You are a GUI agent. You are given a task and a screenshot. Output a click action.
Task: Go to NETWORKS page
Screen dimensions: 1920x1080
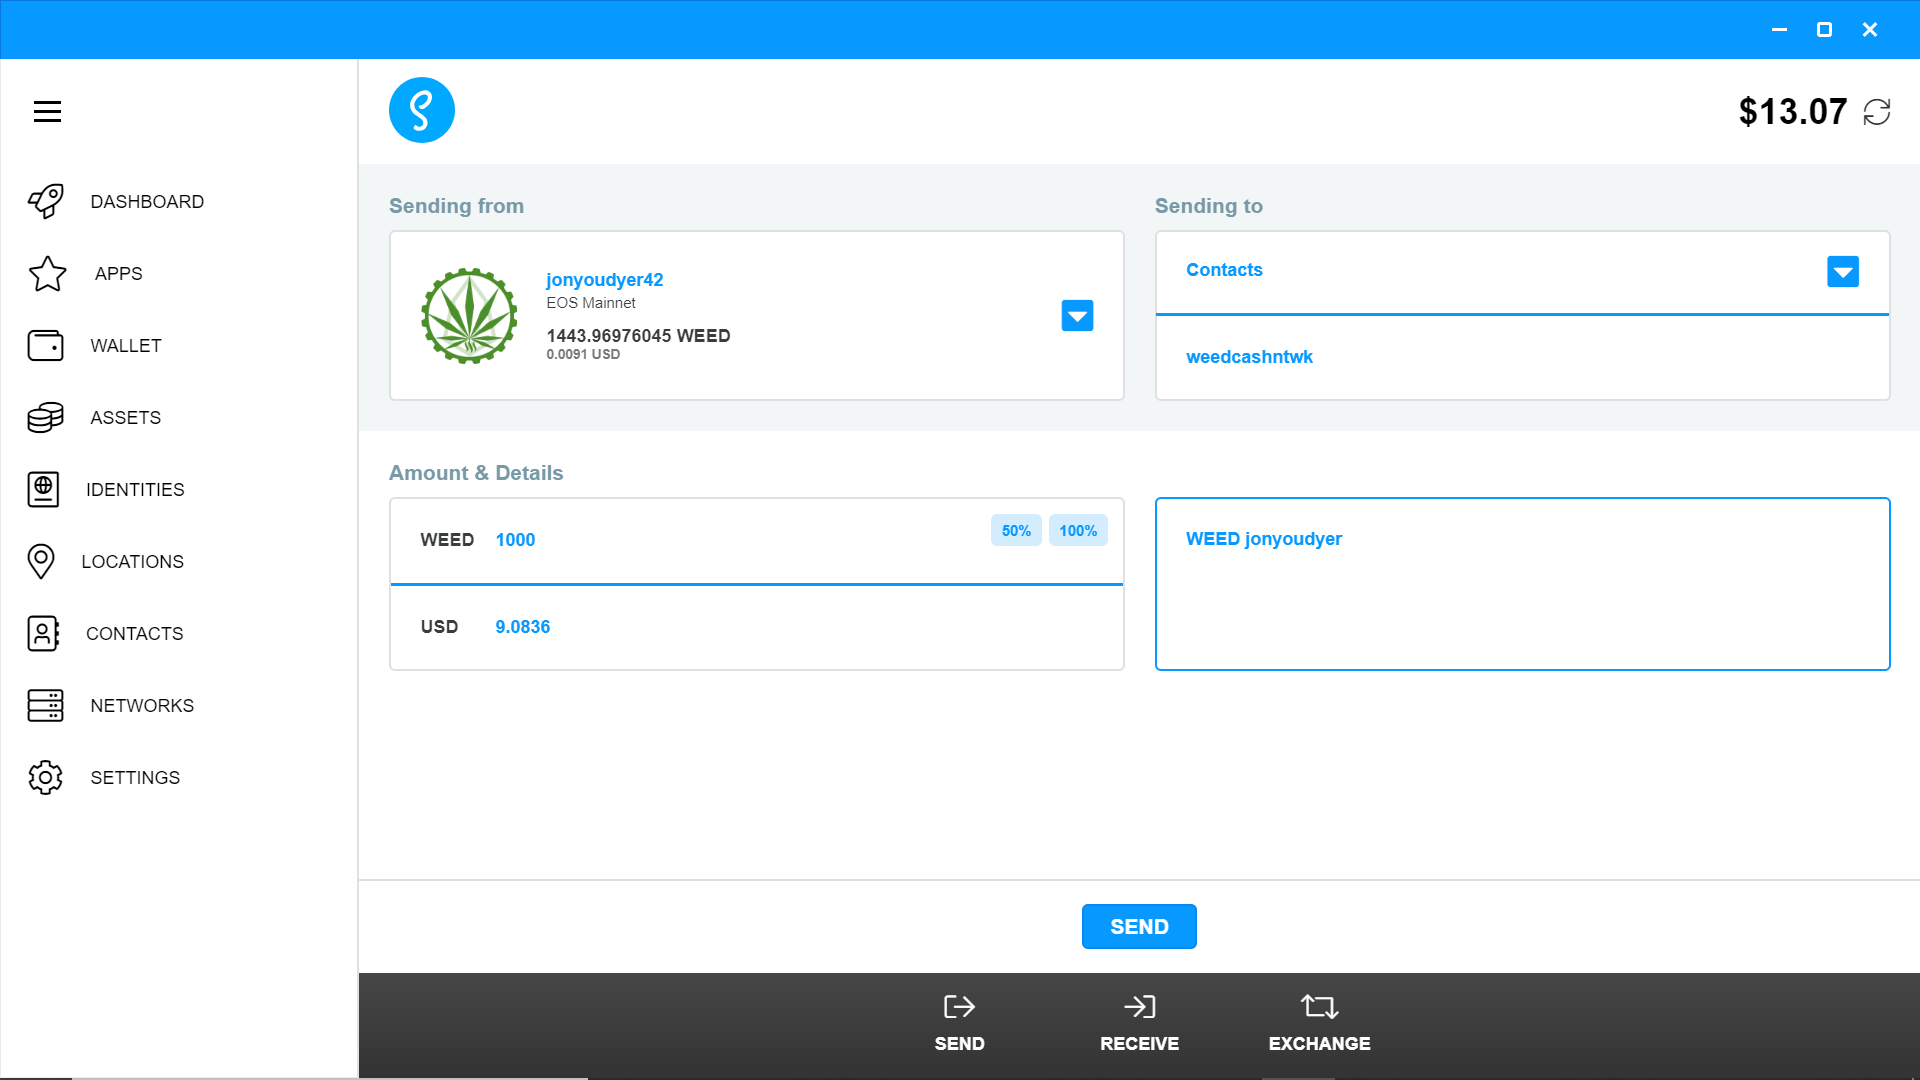point(142,705)
